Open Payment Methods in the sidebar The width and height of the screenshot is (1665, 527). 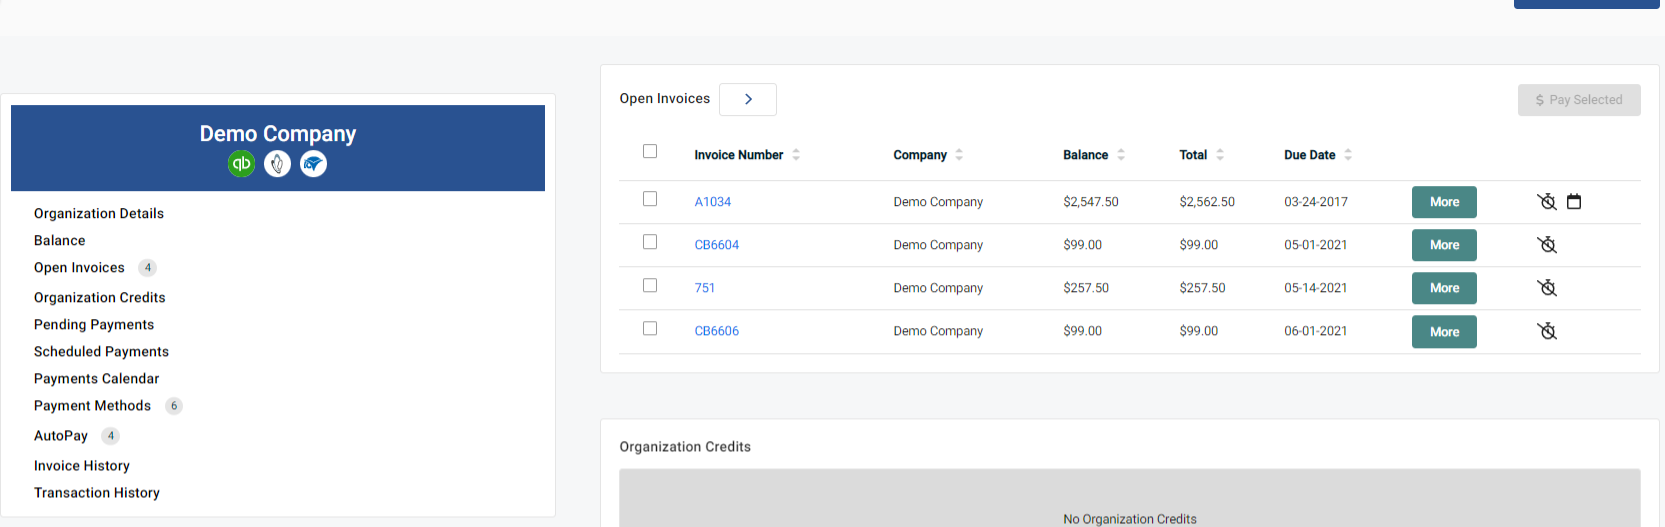[92, 406]
